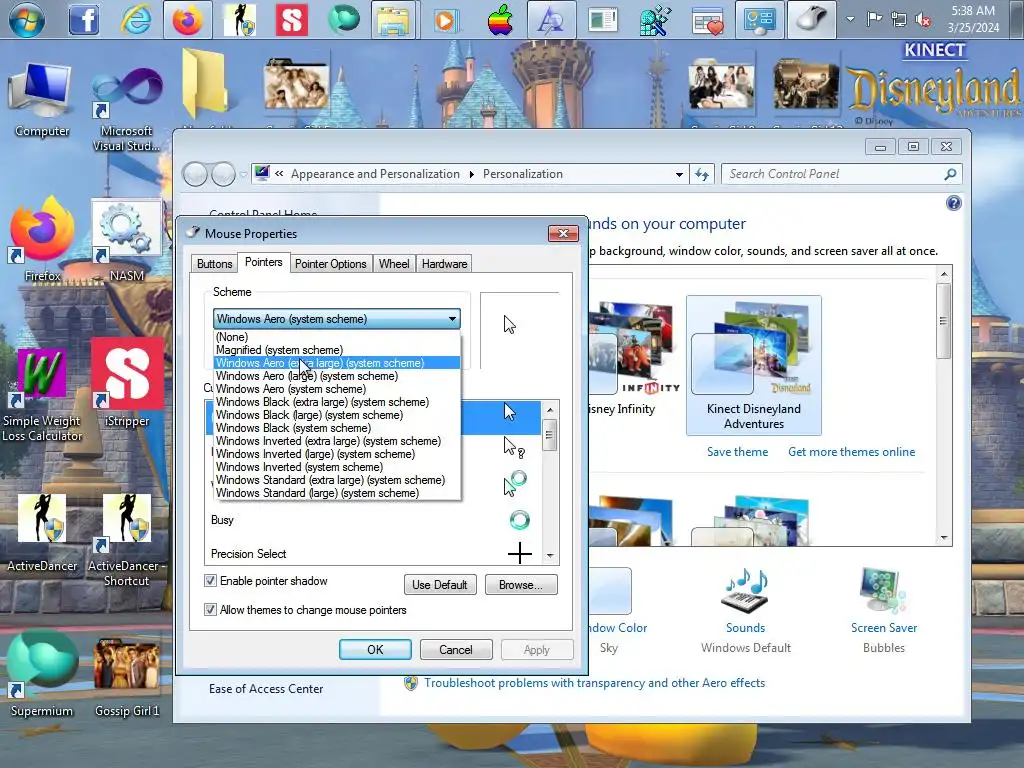The image size is (1024, 768).
Task: Click Appearance and Personalization breadcrumb
Action: 375,174
